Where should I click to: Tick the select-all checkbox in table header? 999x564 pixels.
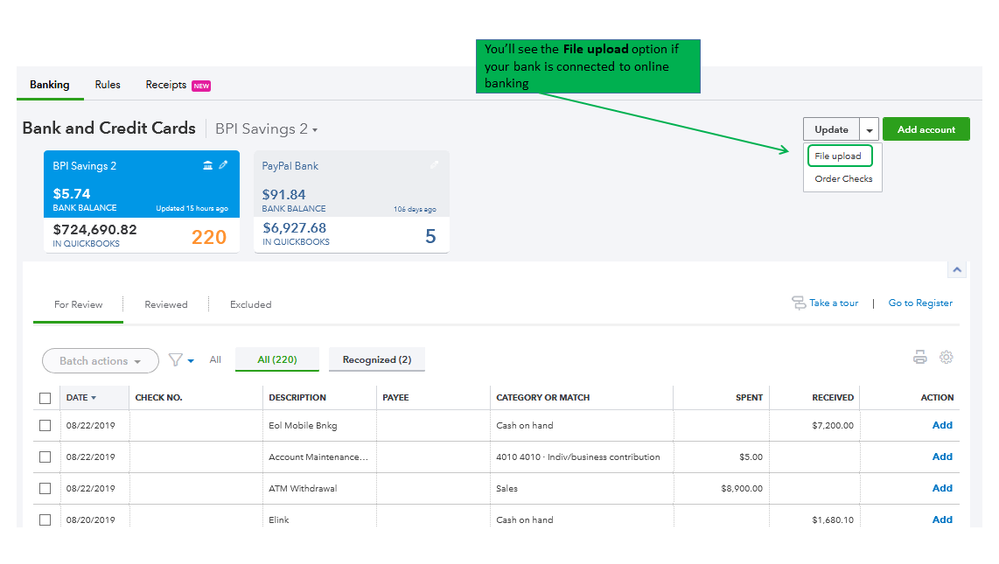click(x=45, y=398)
